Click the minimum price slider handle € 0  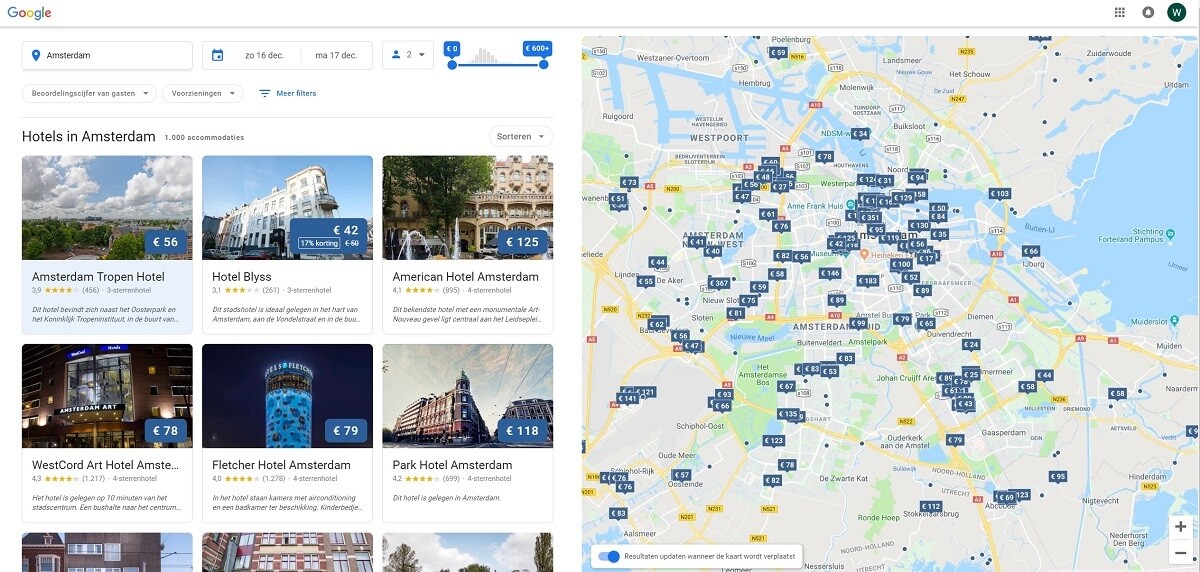click(452, 64)
